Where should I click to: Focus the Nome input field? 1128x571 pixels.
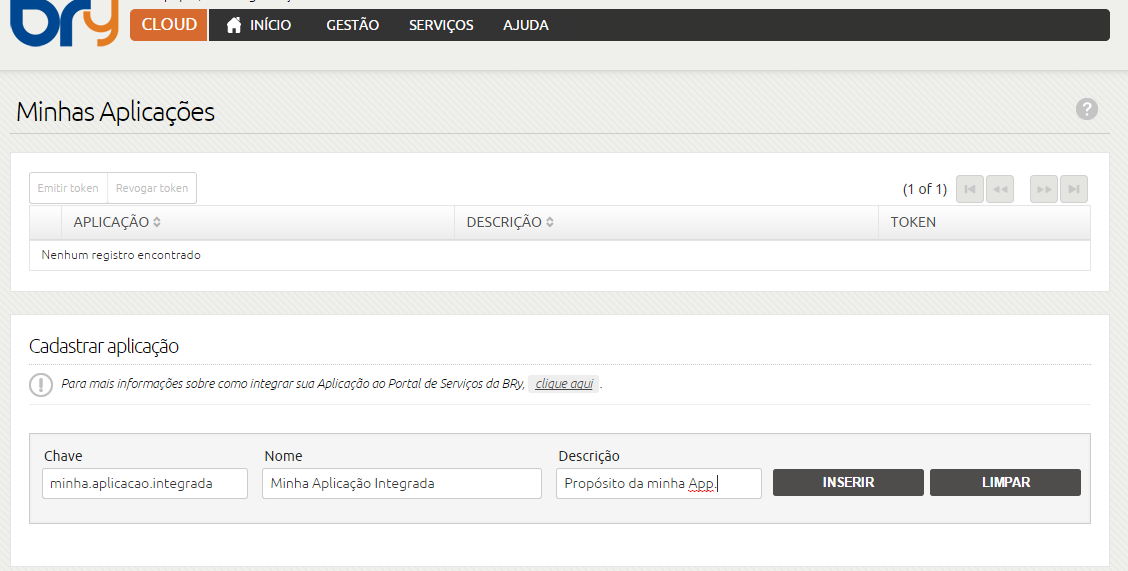click(401, 483)
